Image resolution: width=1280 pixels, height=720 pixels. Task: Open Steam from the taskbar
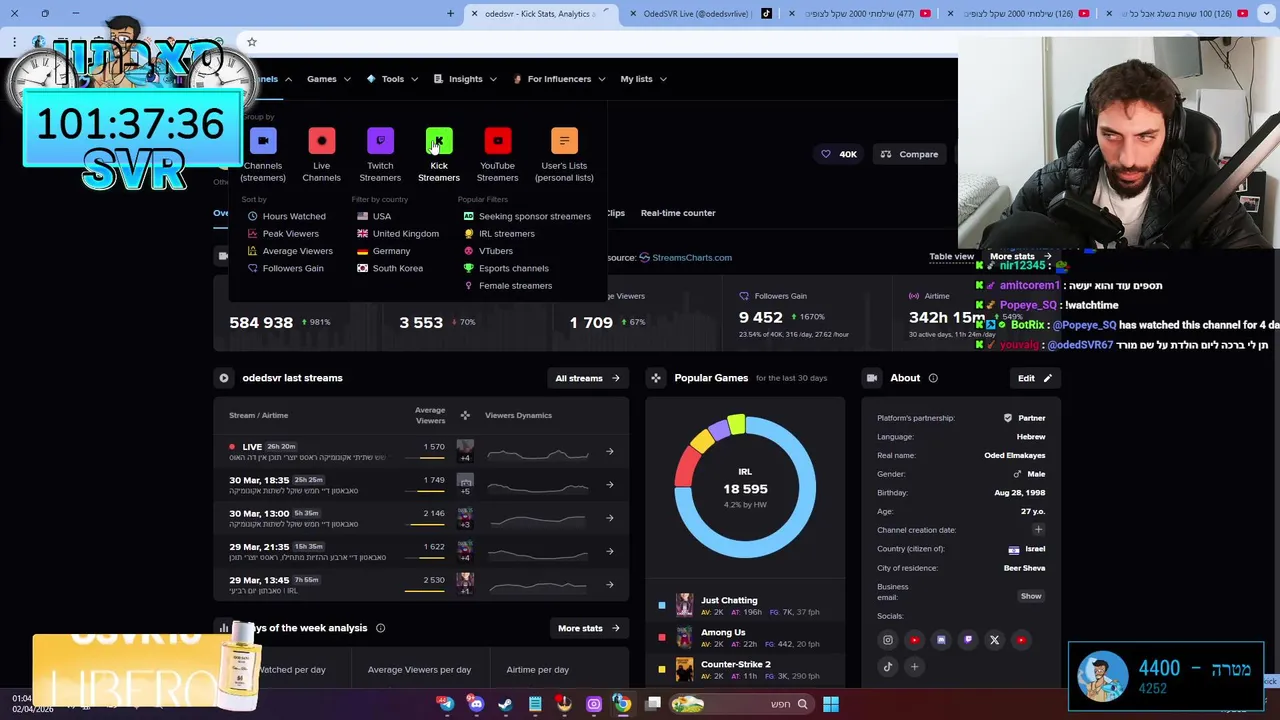[x=505, y=704]
